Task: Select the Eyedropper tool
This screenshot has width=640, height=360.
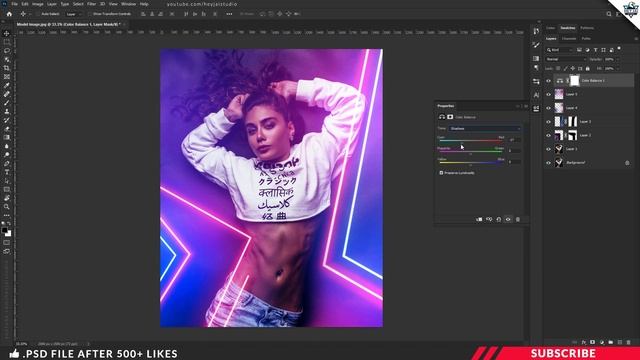Action: (x=7, y=85)
